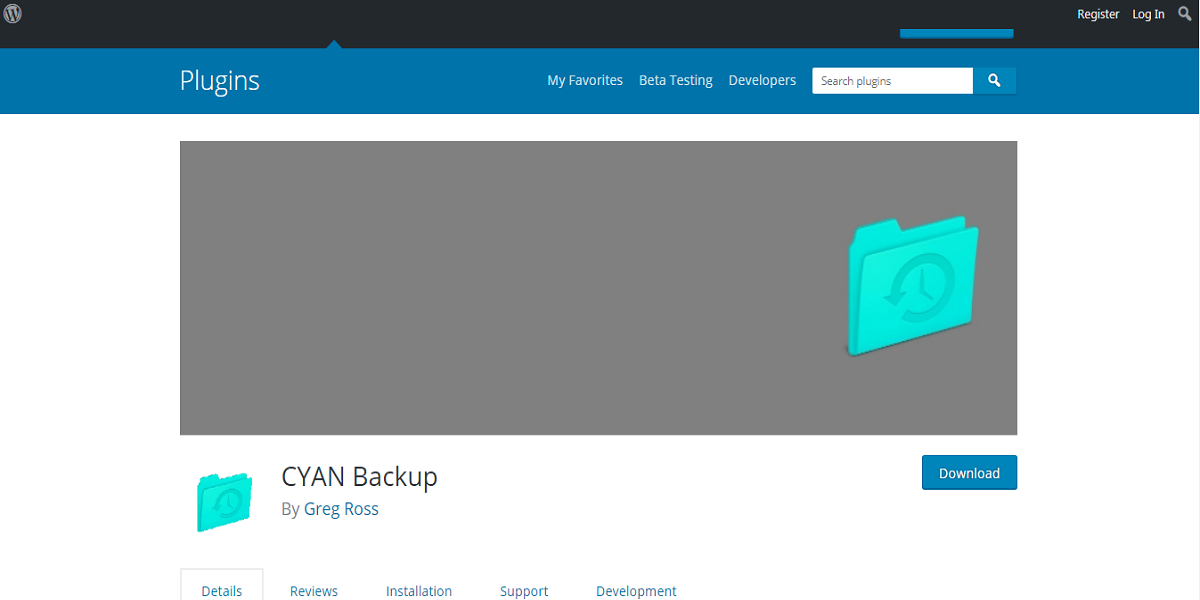The width and height of the screenshot is (1200, 600).
Task: Click the CYAN Backup folder plugin icon
Action: coord(223,501)
